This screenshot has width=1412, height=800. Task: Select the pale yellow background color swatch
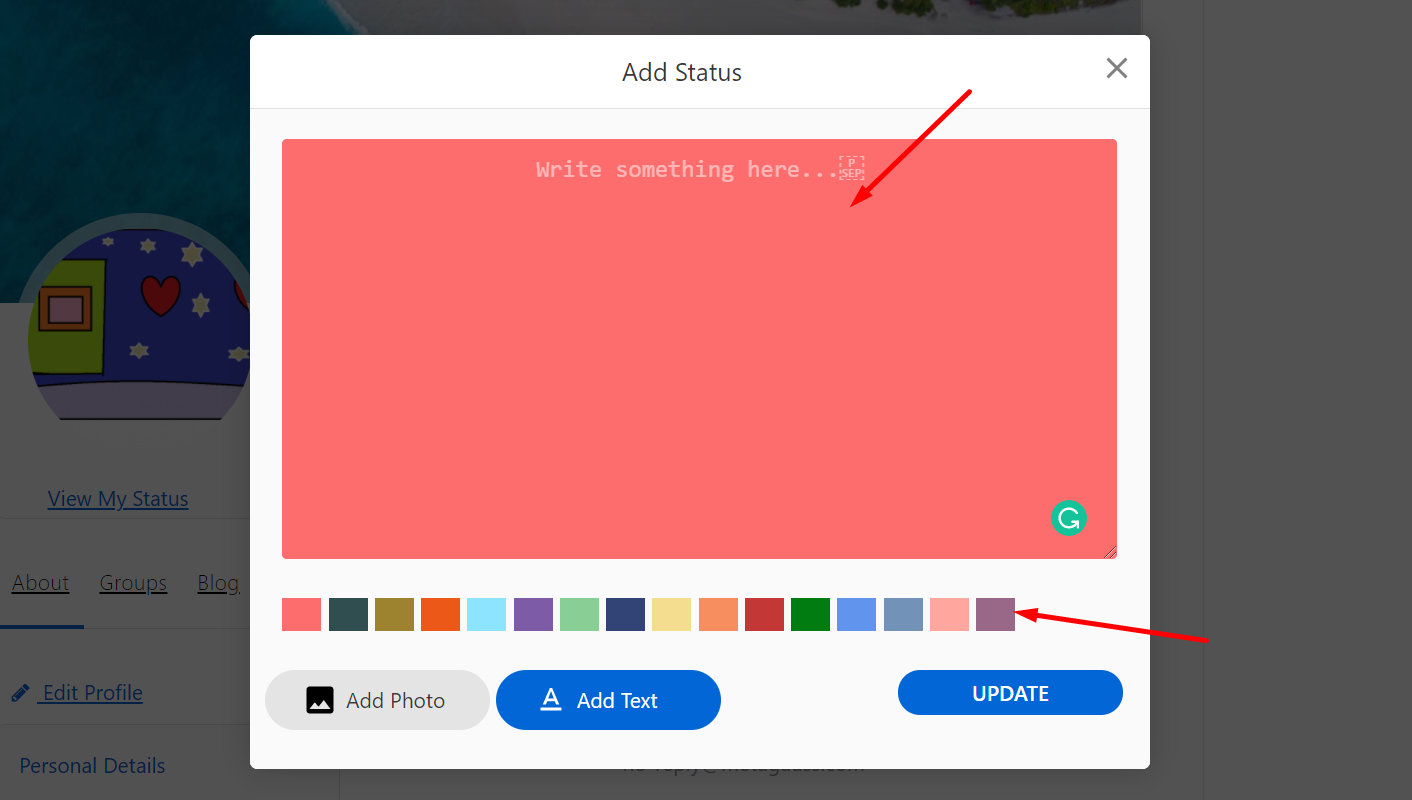point(671,614)
